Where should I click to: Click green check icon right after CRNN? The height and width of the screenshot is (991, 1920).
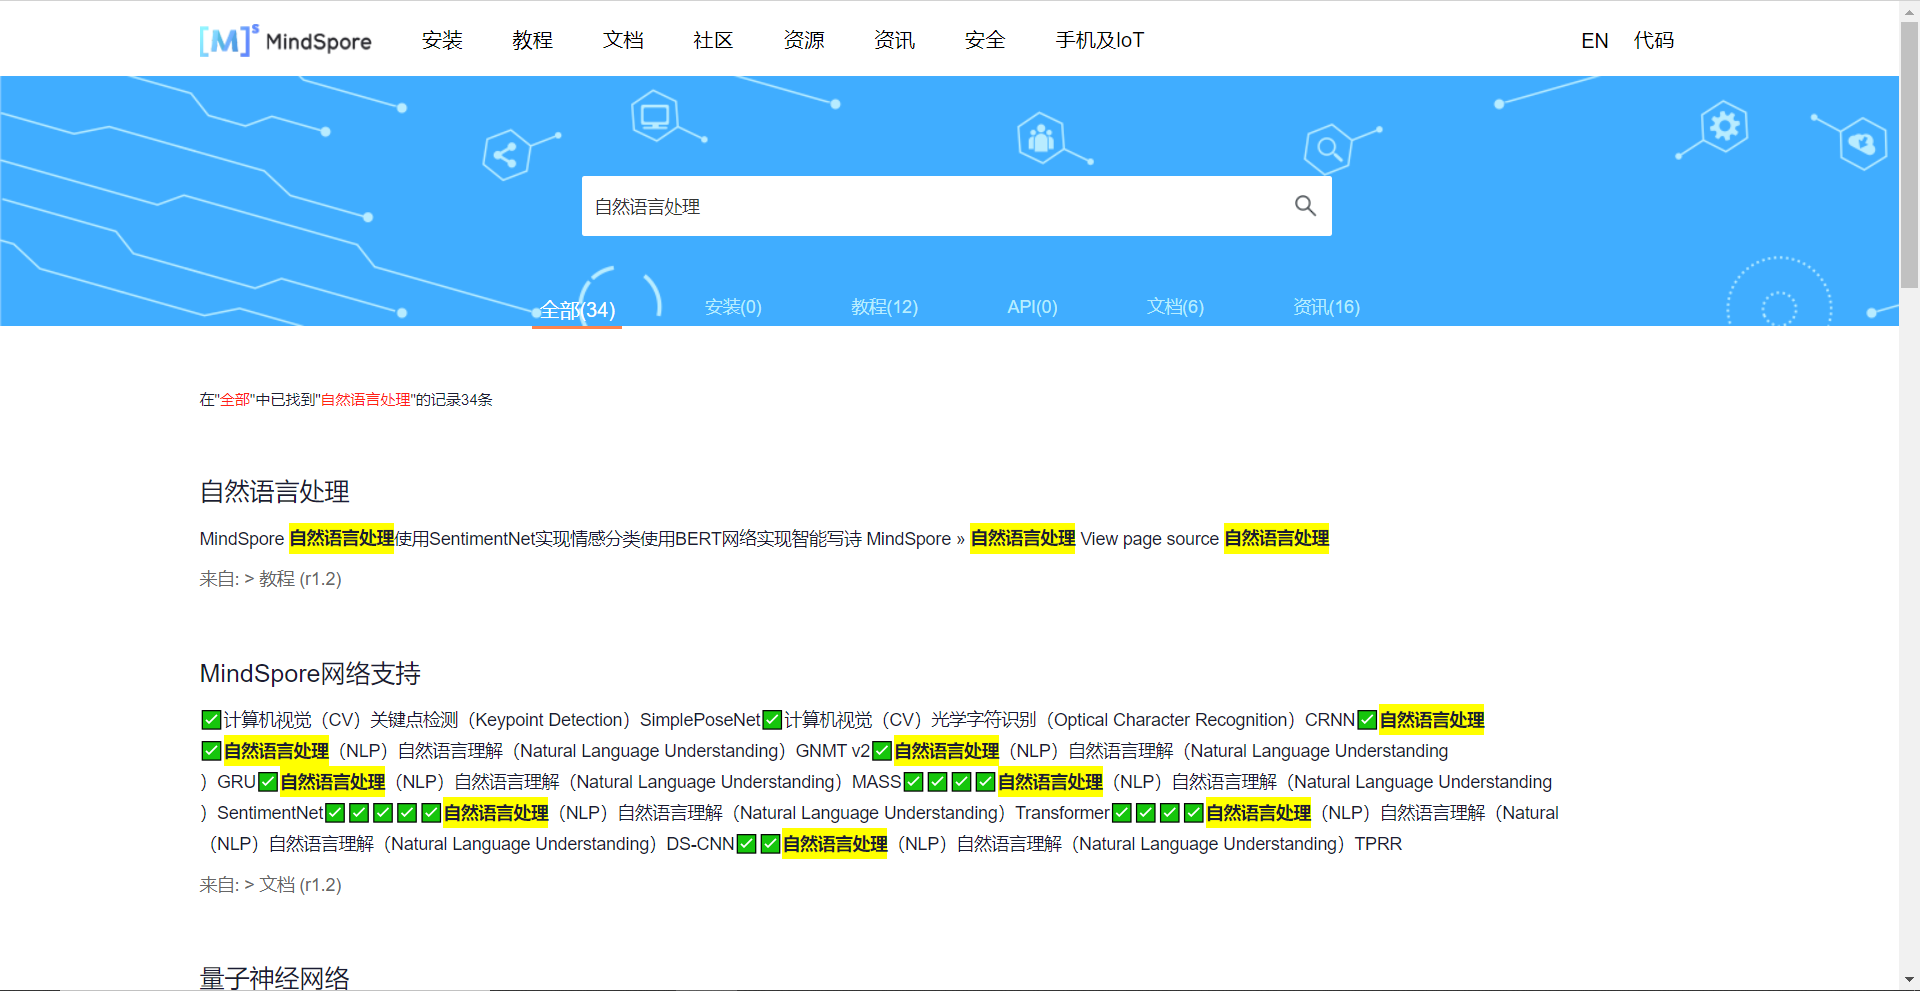(x=1367, y=720)
